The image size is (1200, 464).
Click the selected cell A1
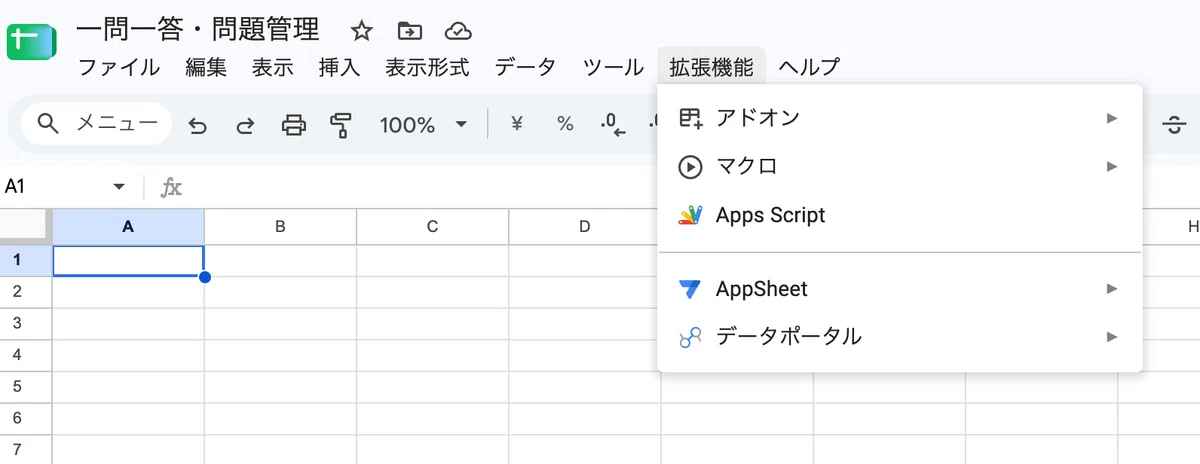coord(128,261)
